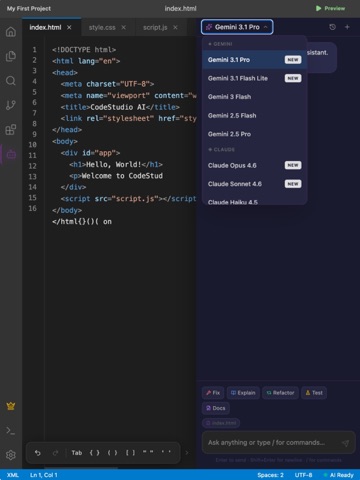Click the title CodeStudio AI code line

(120, 107)
